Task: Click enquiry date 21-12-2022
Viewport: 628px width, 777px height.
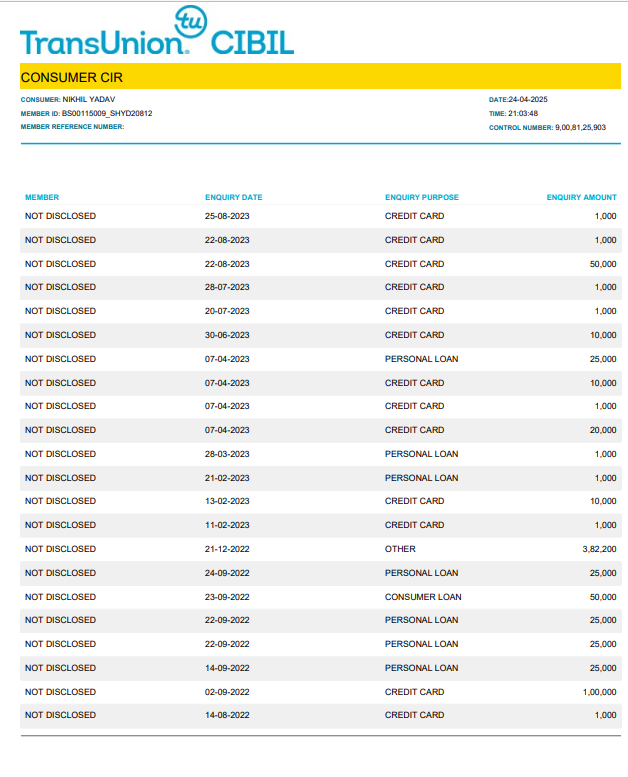Action: 227,549
